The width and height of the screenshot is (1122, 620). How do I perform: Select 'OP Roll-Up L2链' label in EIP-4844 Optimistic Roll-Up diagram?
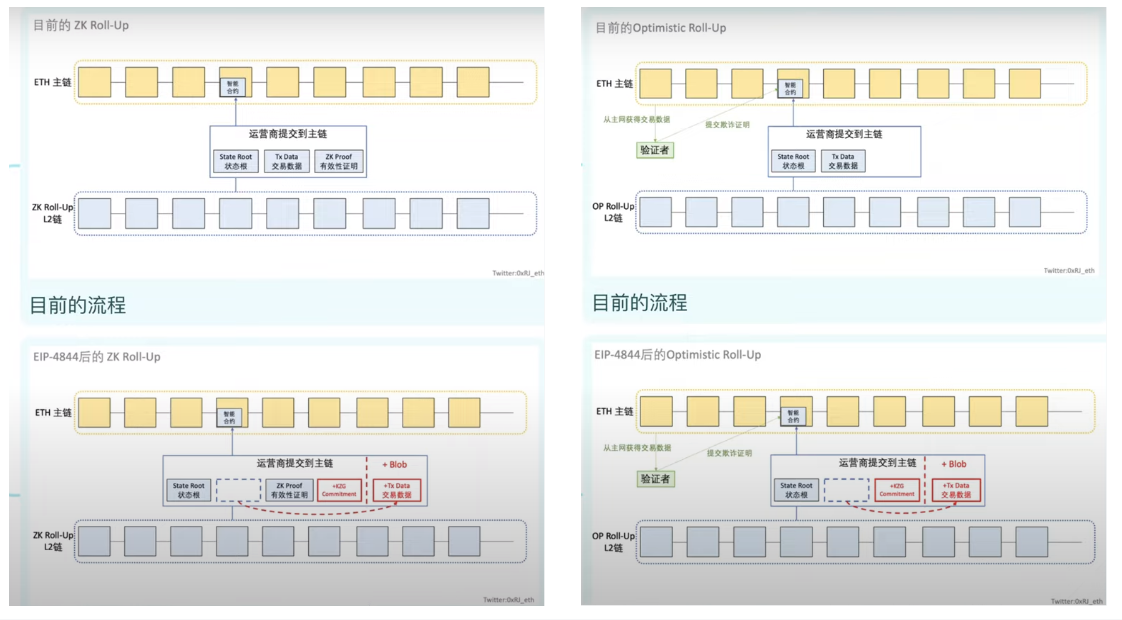[x=613, y=542]
